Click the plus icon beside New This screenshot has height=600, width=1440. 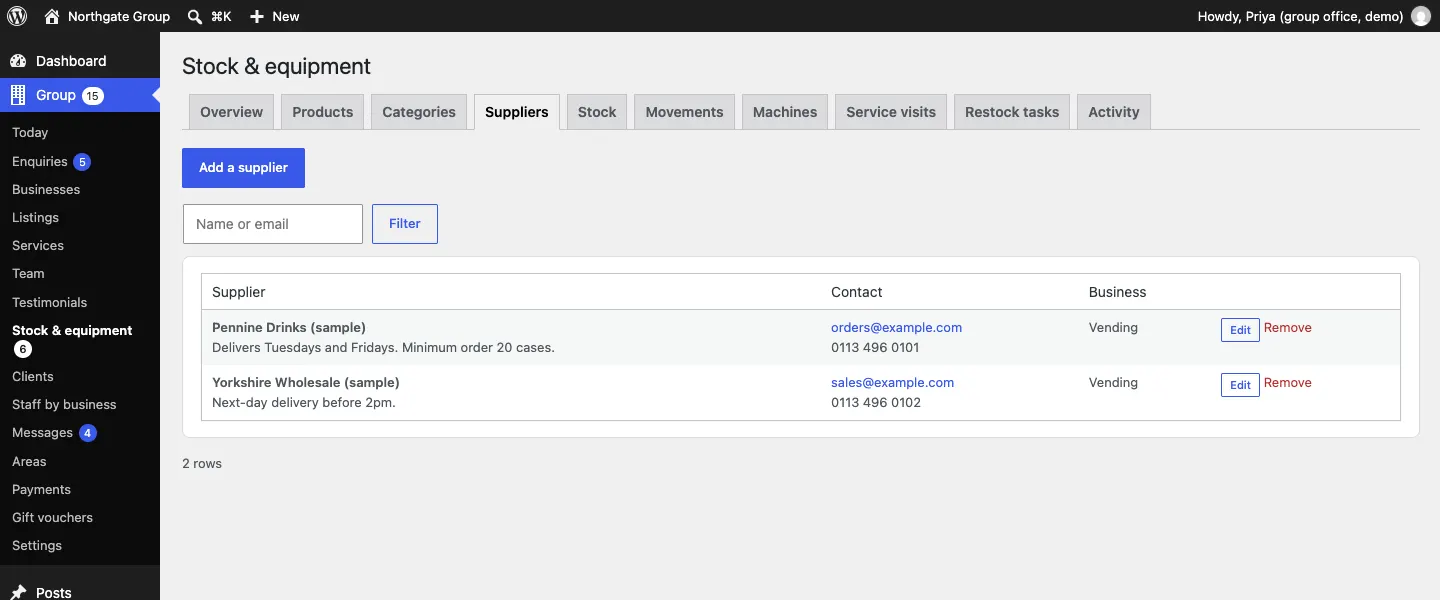coord(257,16)
